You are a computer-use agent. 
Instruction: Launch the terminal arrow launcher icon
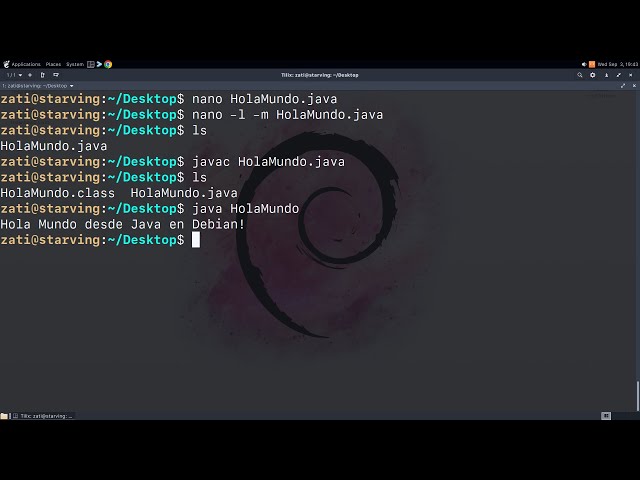pos(99,64)
